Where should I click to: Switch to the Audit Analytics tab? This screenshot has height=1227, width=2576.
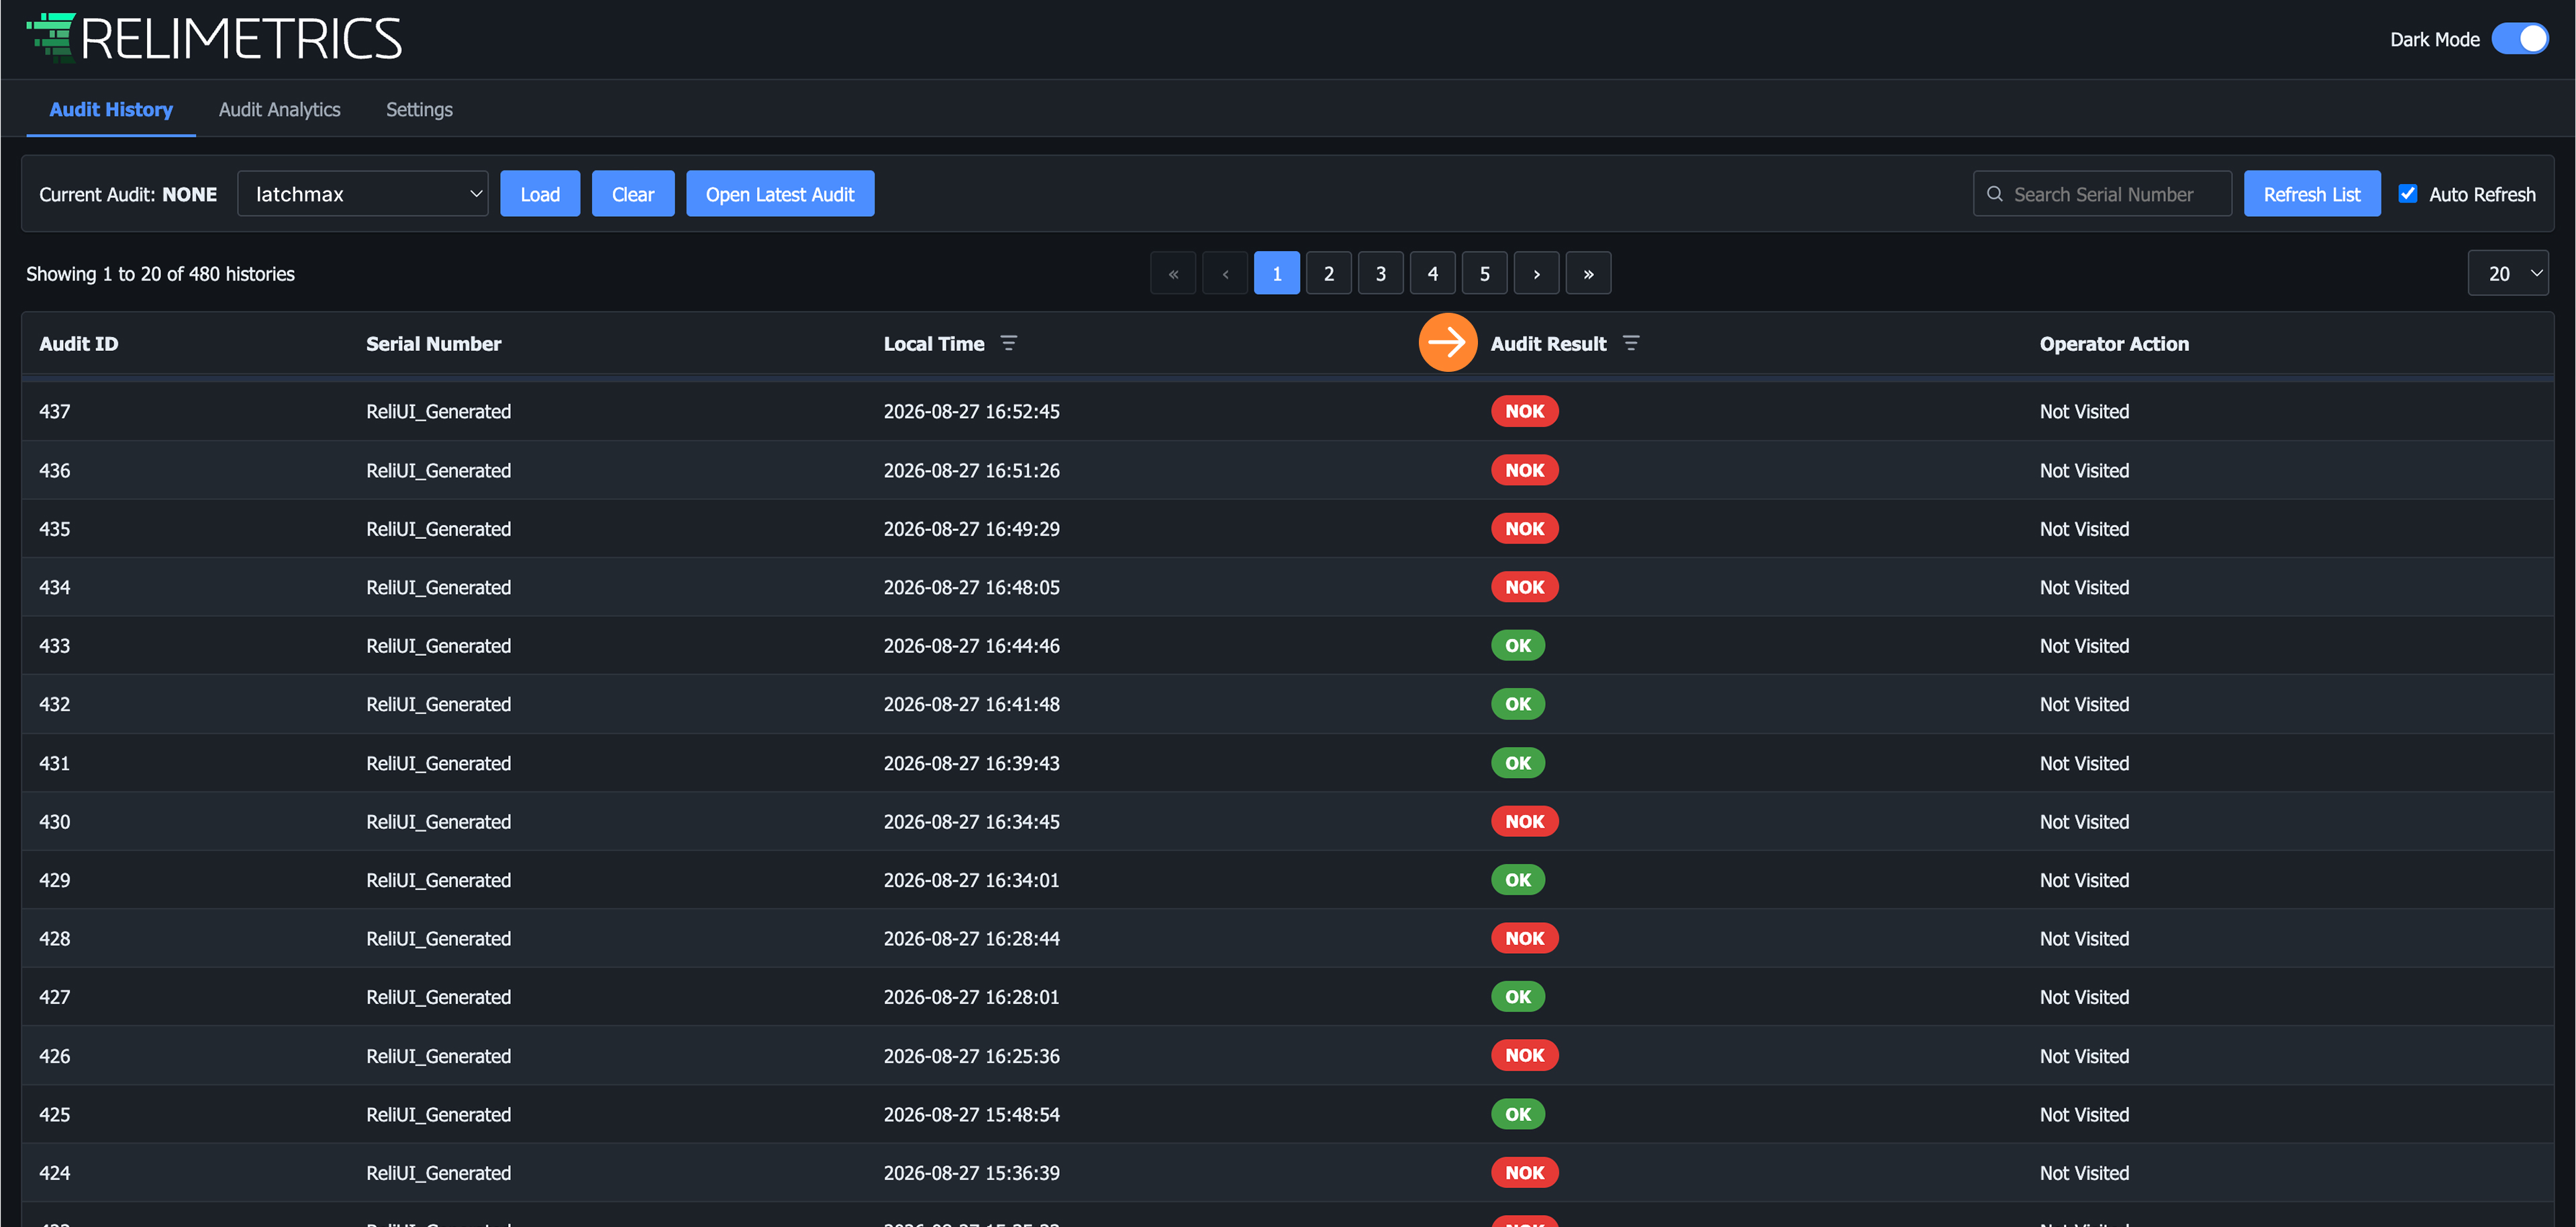point(279,109)
